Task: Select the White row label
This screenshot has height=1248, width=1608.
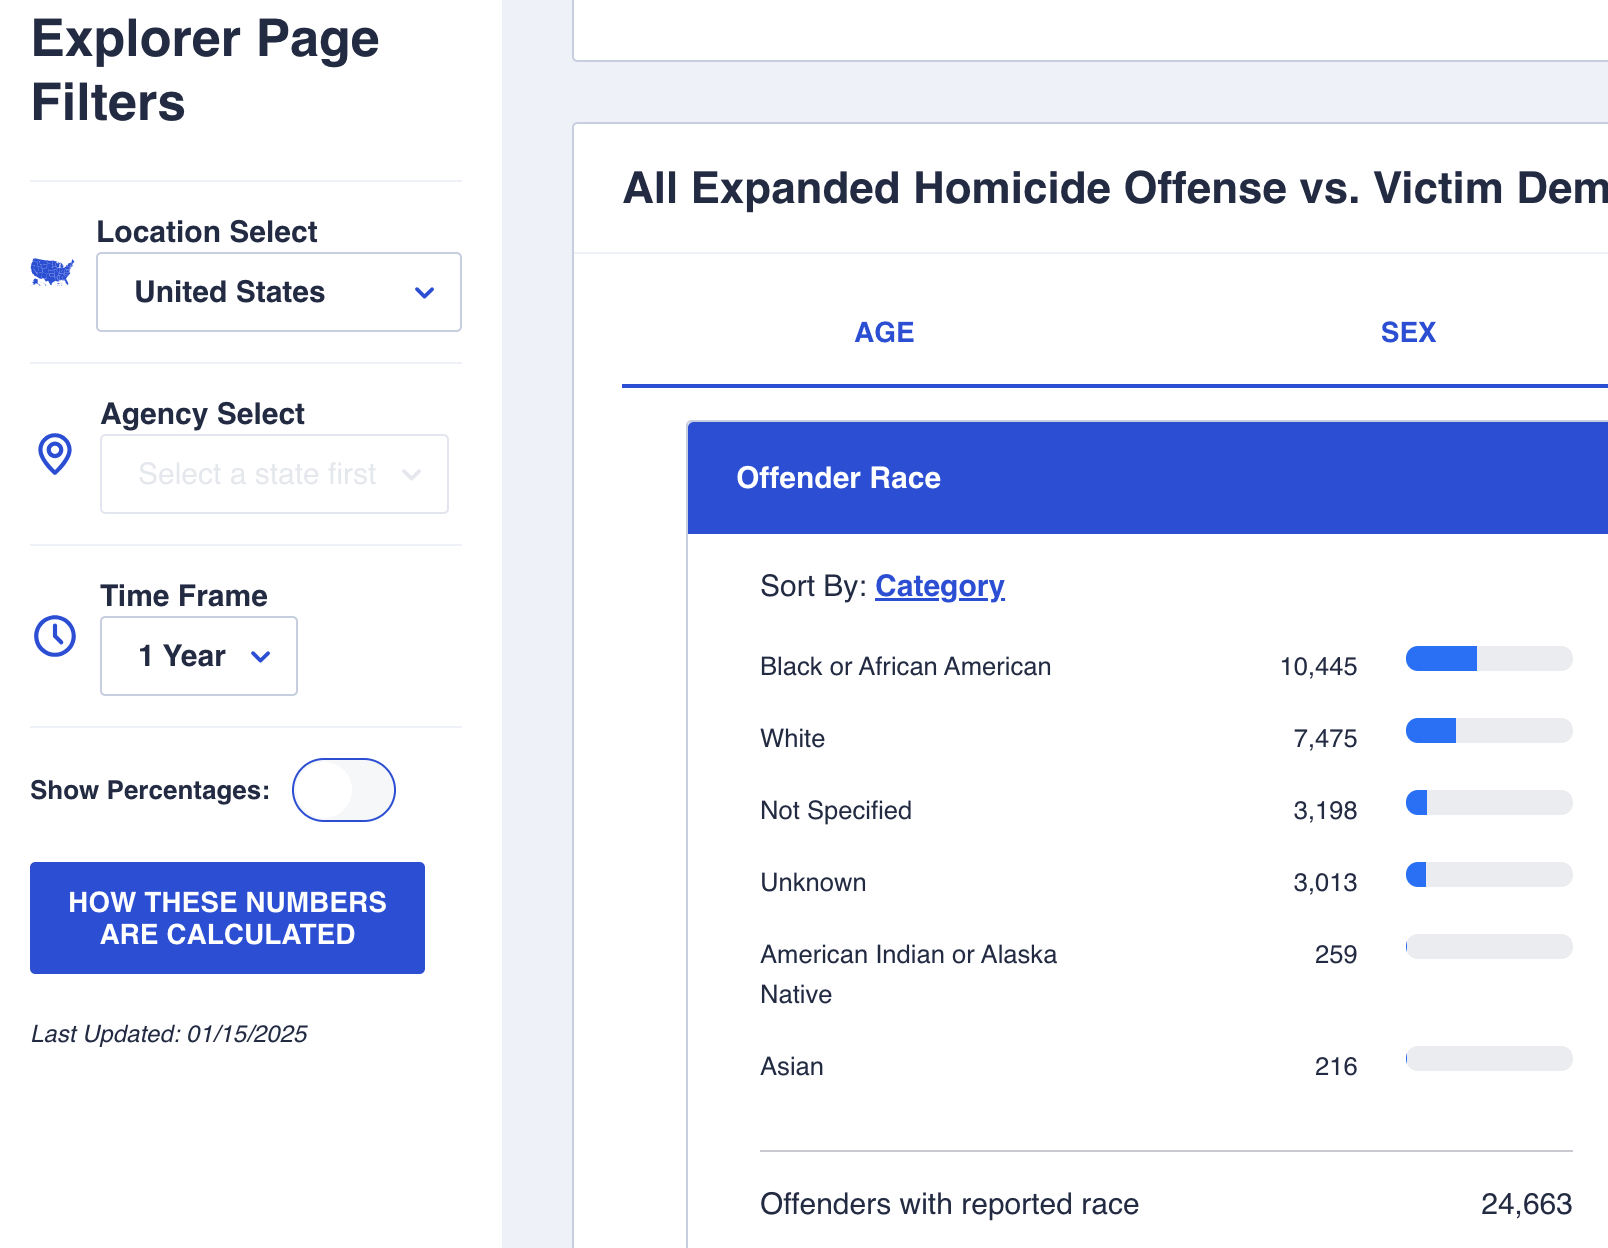Action: click(793, 738)
